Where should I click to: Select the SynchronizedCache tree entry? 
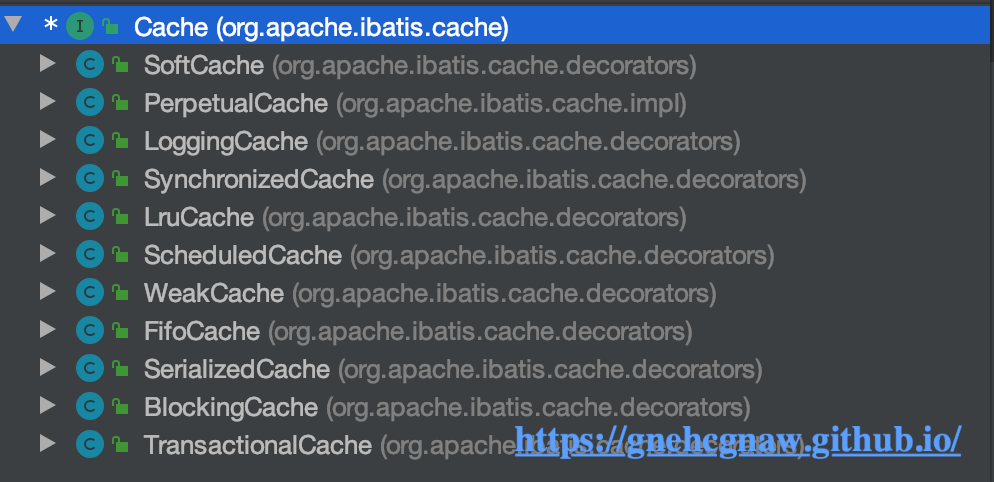[x=474, y=179]
